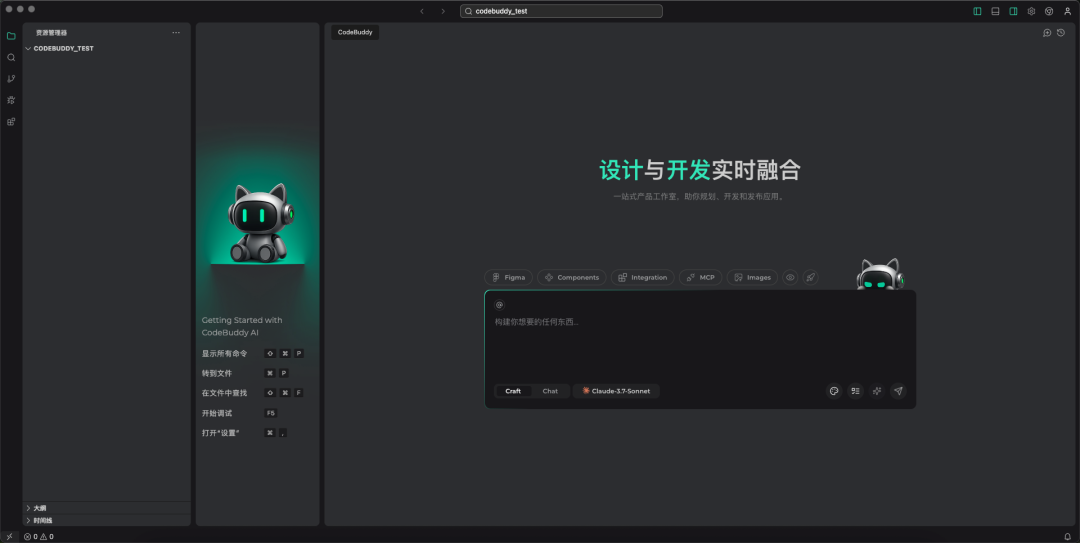Open errors and warnings count in status bar
Viewport: 1080px width, 543px height.
pyautogui.click(x=39, y=536)
